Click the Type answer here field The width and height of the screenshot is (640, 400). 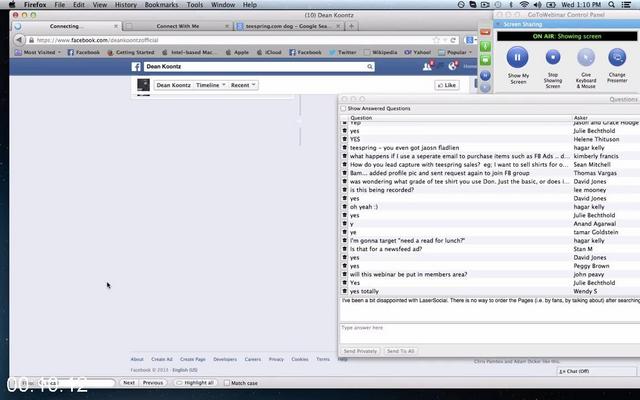point(490,333)
